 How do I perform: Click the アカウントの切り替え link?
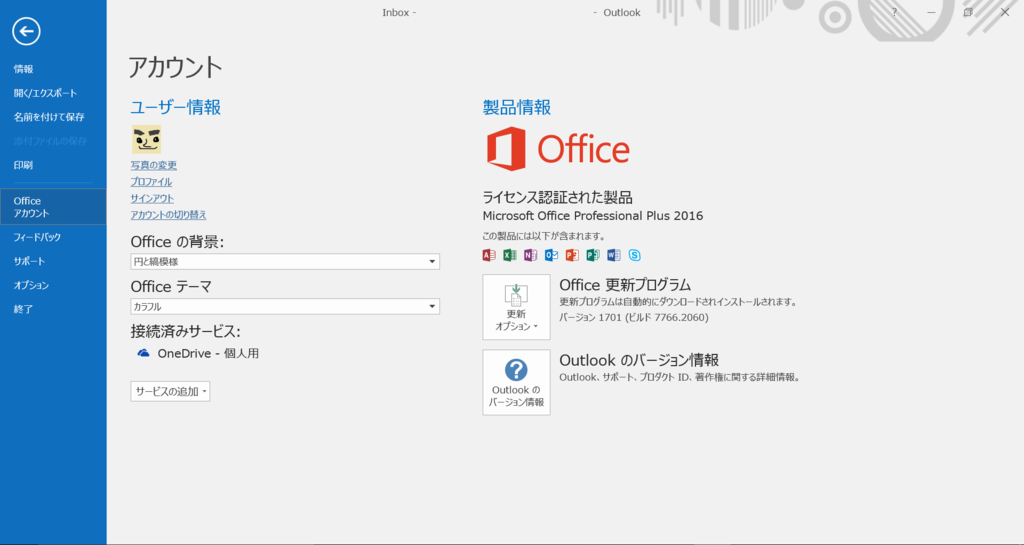pos(168,215)
